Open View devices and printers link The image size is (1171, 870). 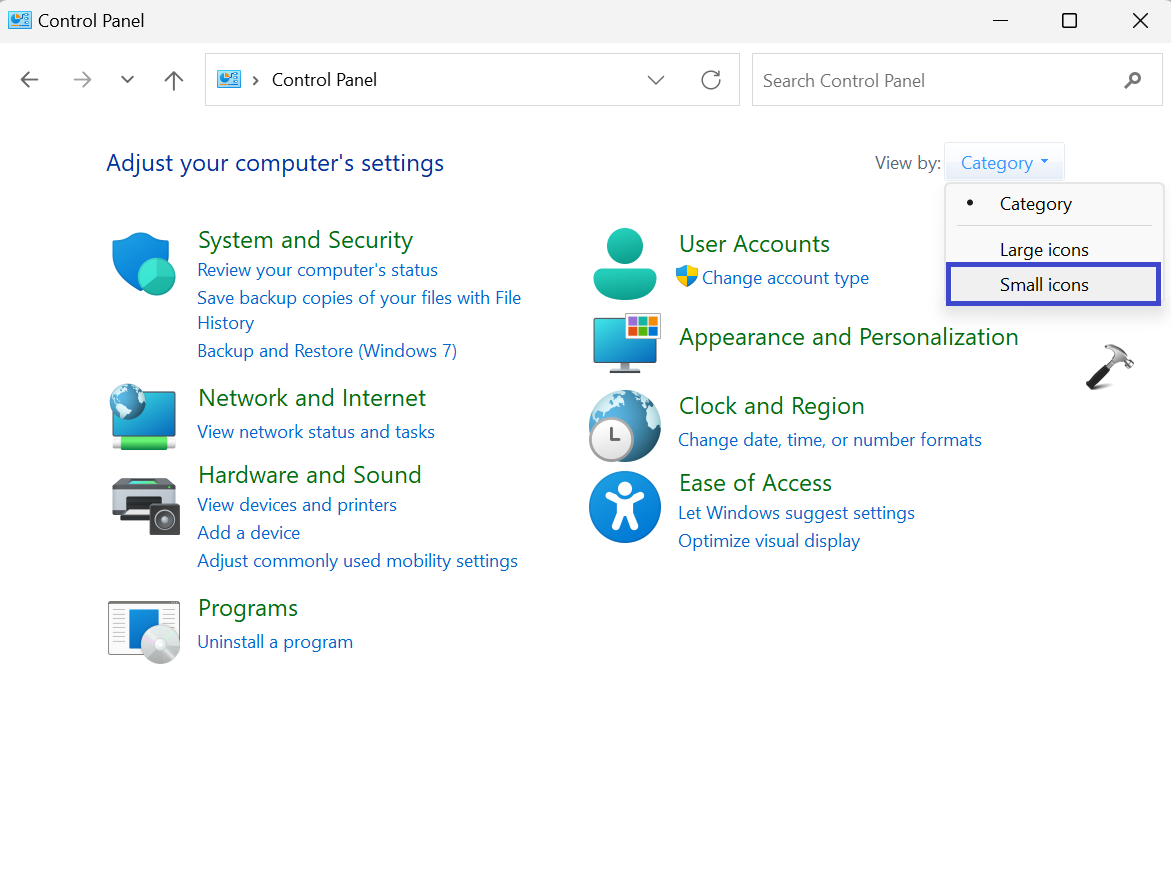pyautogui.click(x=297, y=505)
